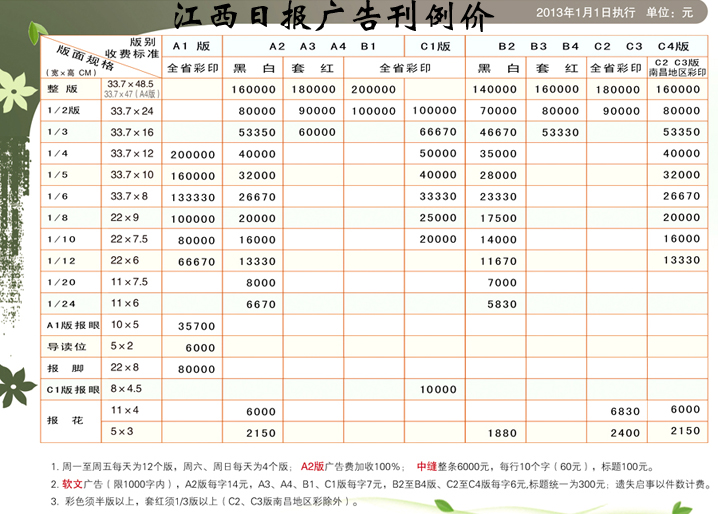
Task: Select the price 35000
Action: click(x=498, y=154)
